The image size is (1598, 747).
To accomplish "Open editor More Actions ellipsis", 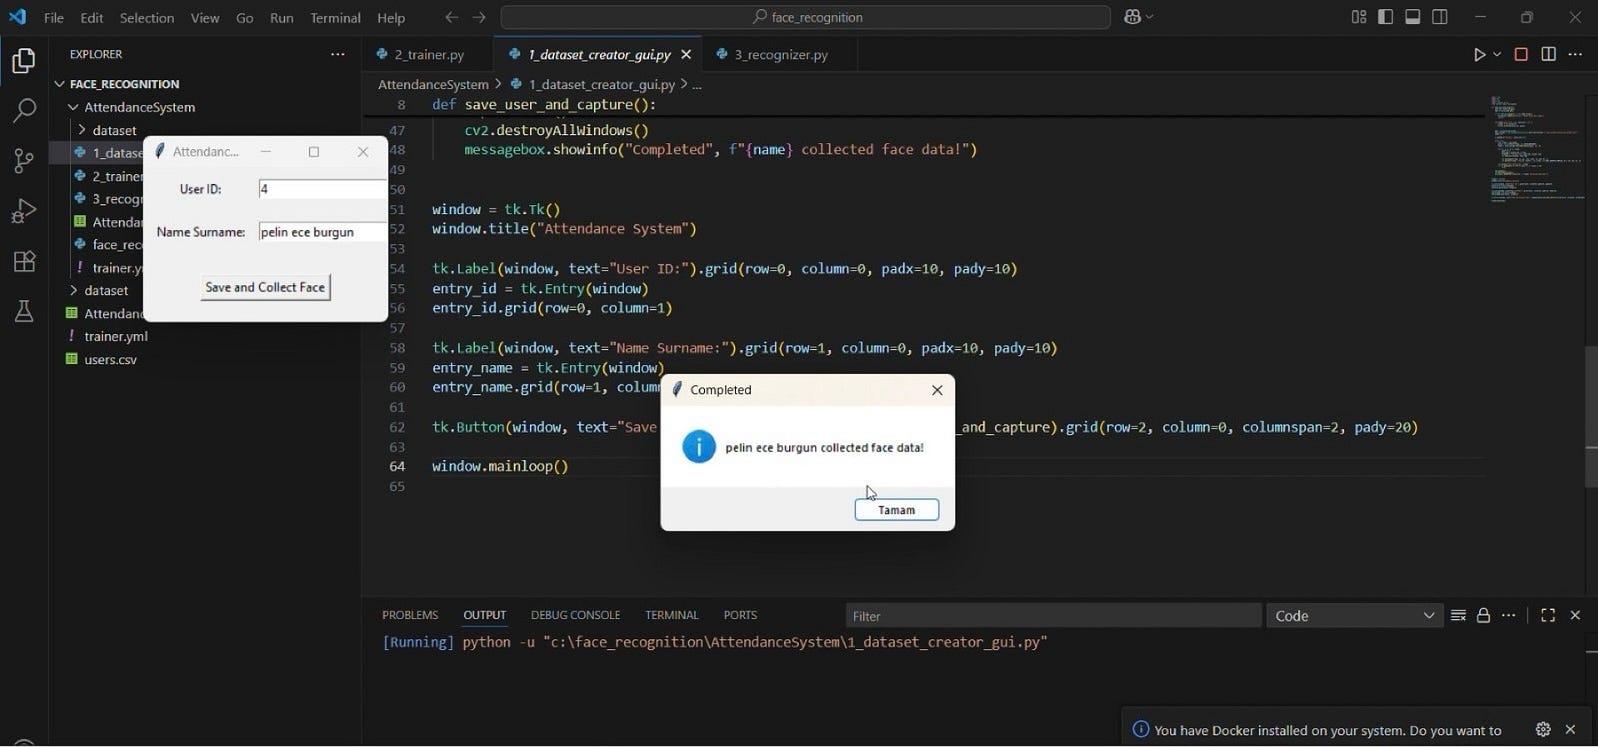I will (x=1575, y=55).
